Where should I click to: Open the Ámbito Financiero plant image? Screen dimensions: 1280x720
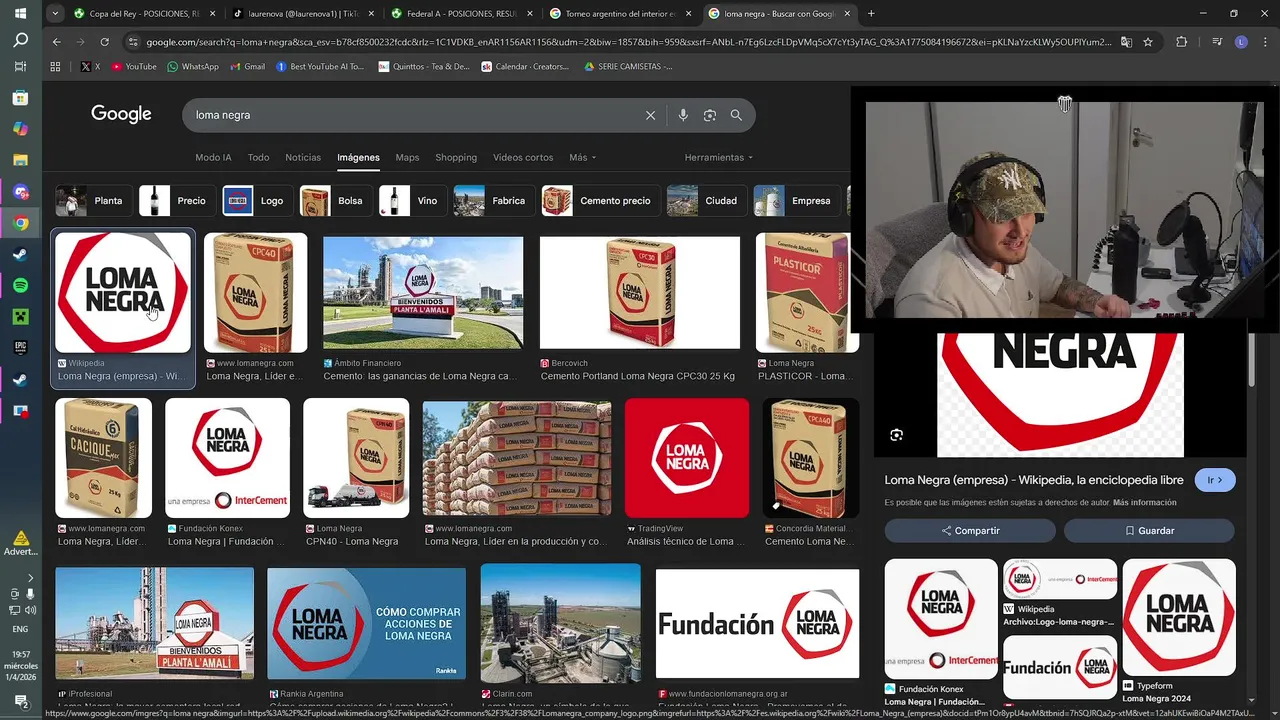(423, 293)
